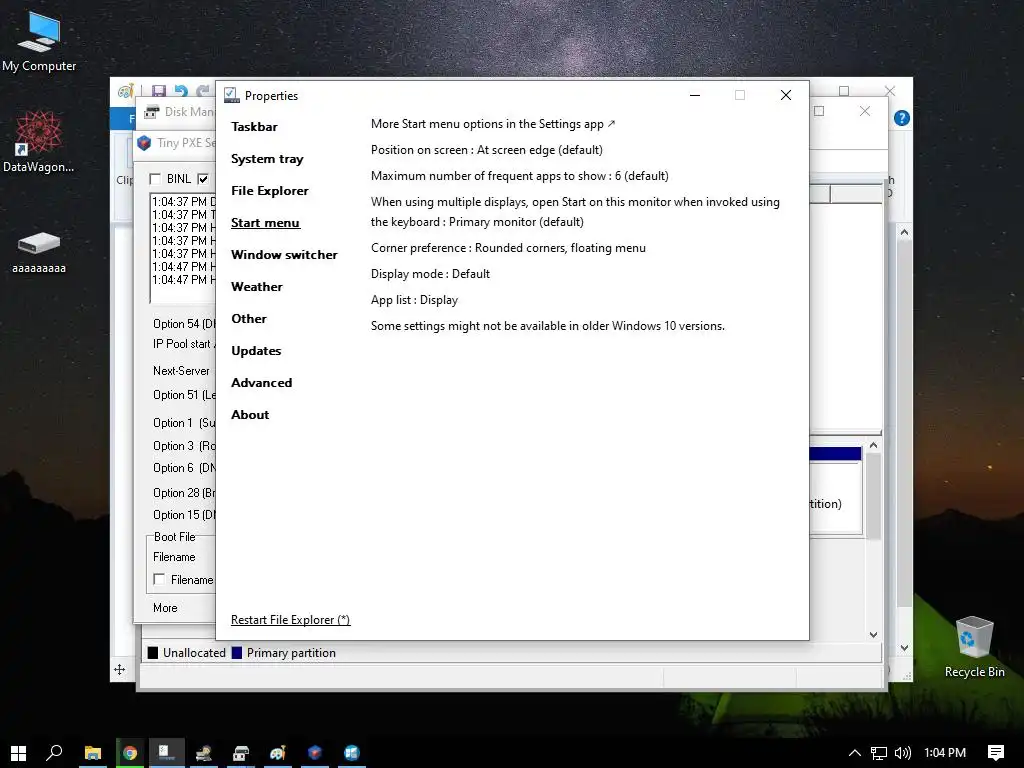Click the Save icon in Paint toolbar

pyautogui.click(x=159, y=91)
